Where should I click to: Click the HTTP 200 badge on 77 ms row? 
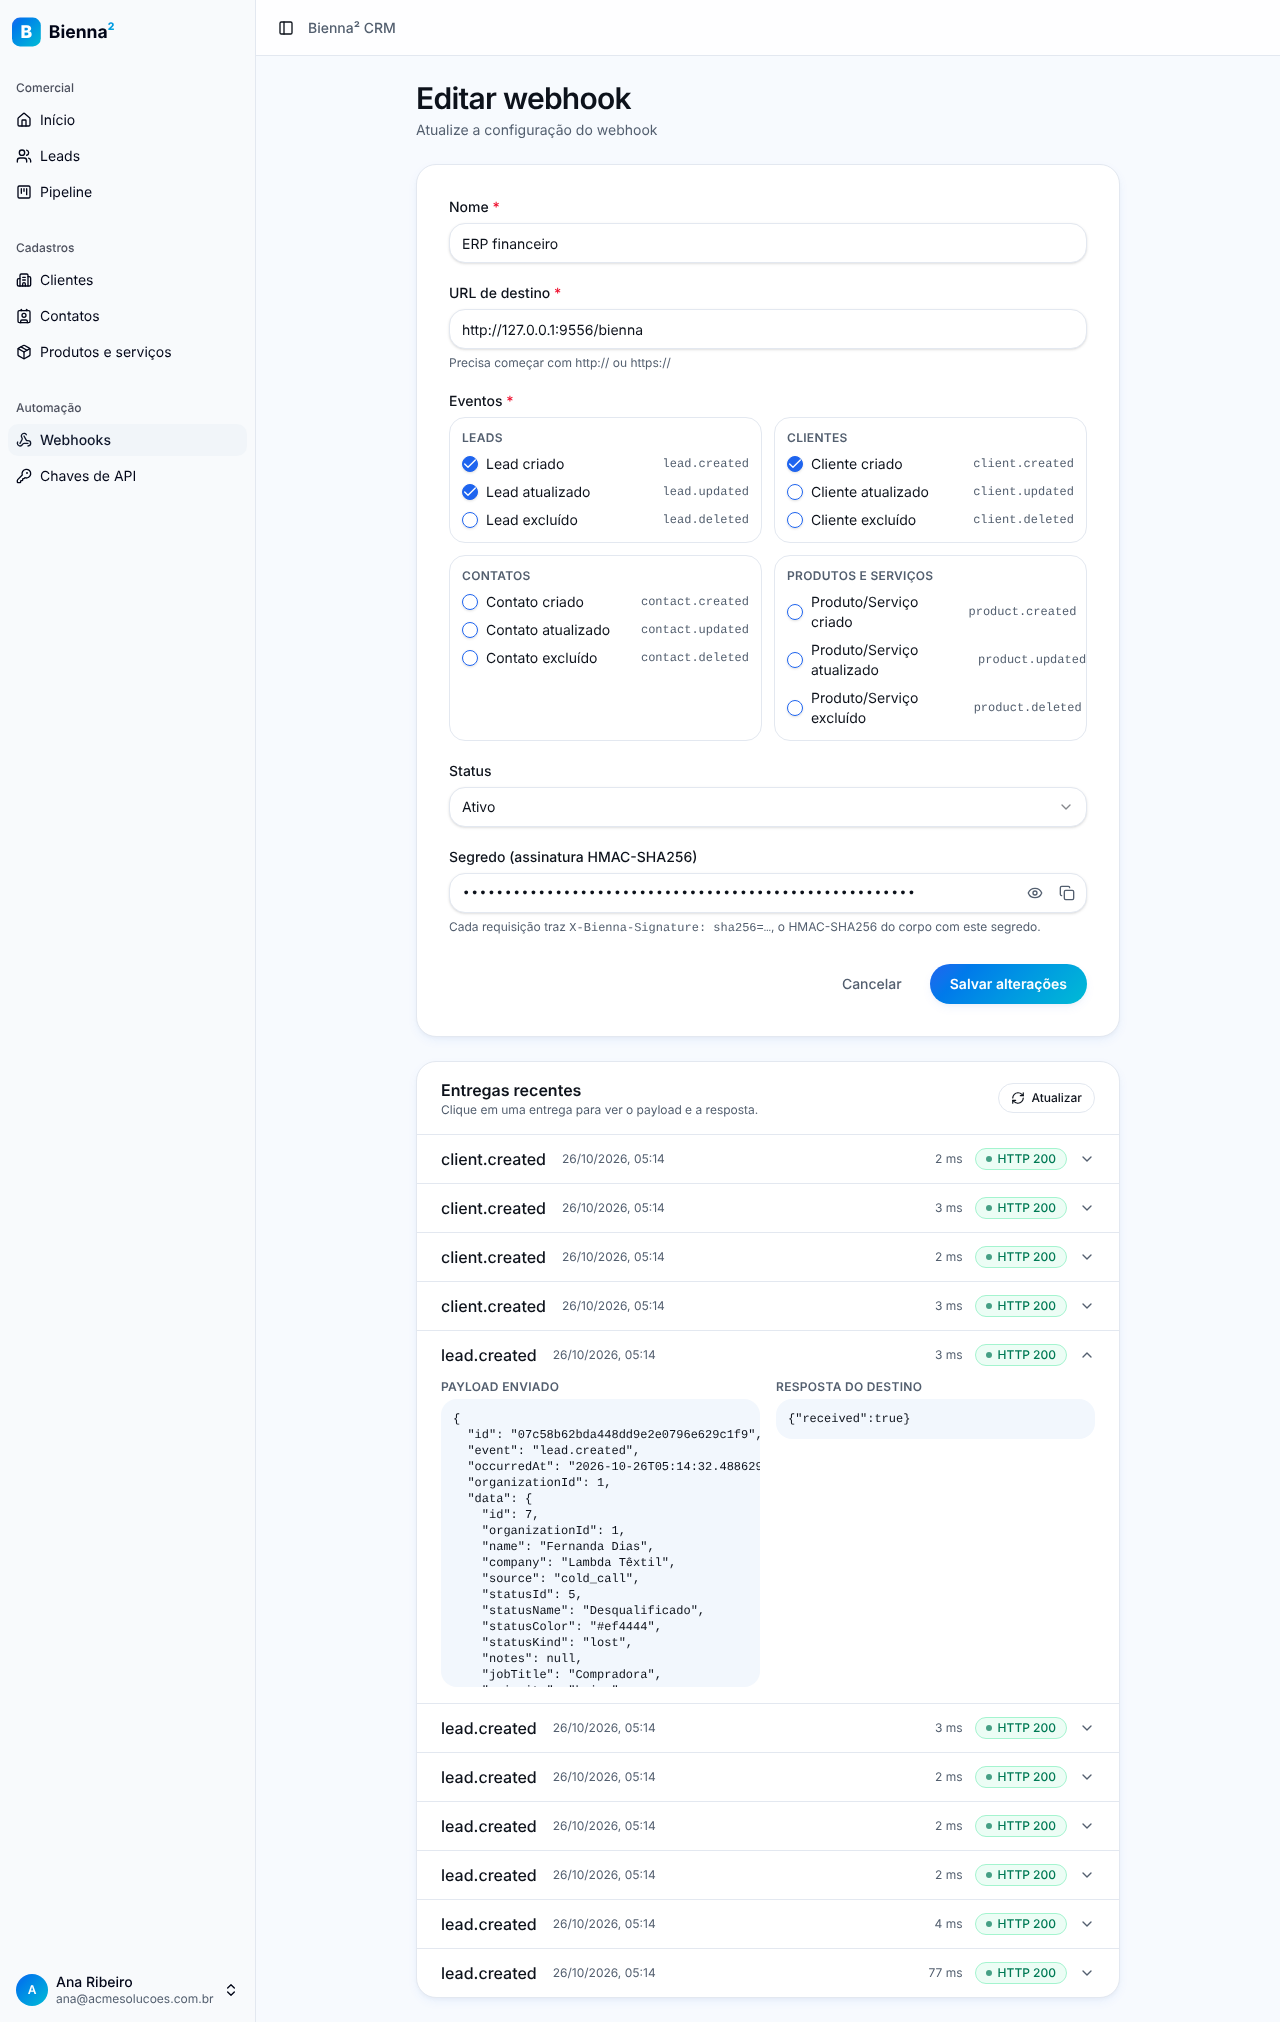1021,1973
